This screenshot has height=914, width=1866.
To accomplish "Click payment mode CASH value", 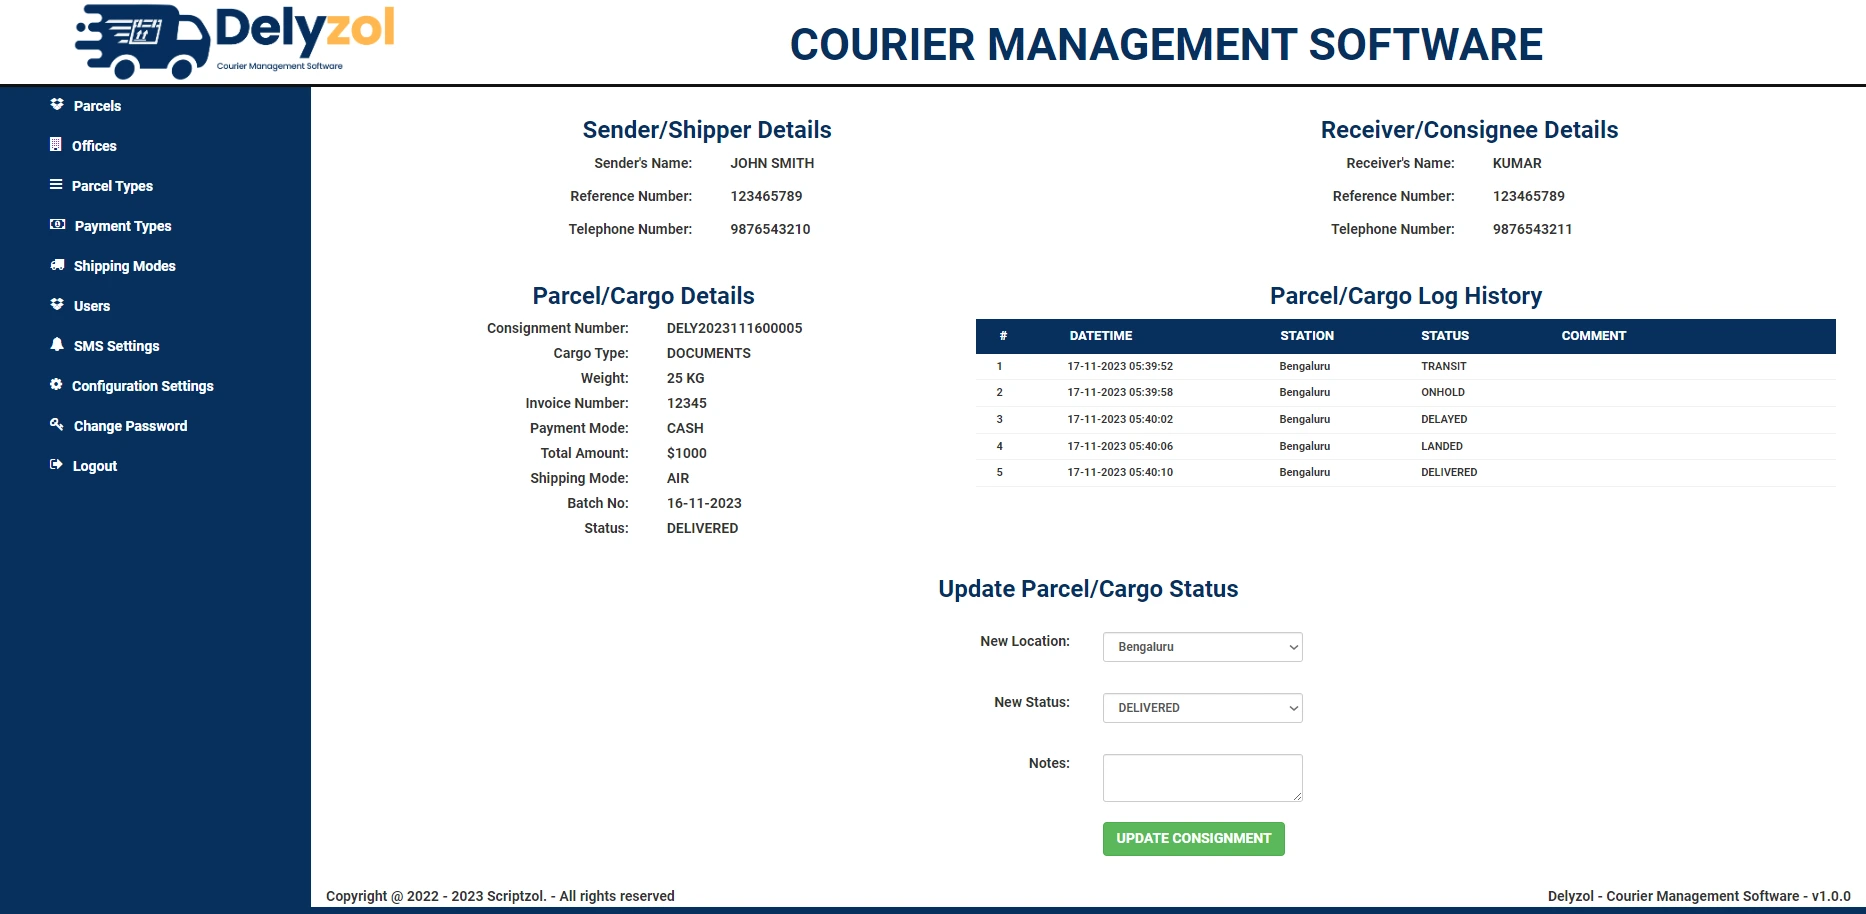I will 685,428.
